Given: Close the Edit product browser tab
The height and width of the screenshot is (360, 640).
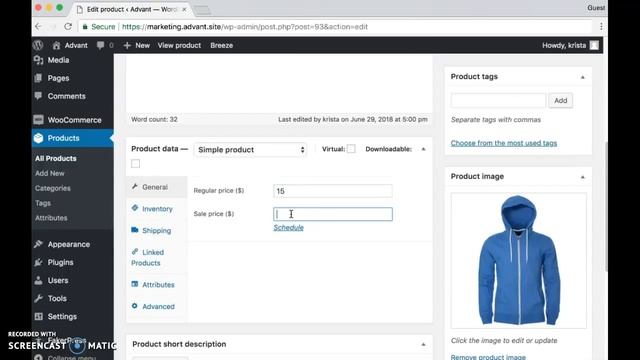Looking at the screenshot, I should pos(184,9).
